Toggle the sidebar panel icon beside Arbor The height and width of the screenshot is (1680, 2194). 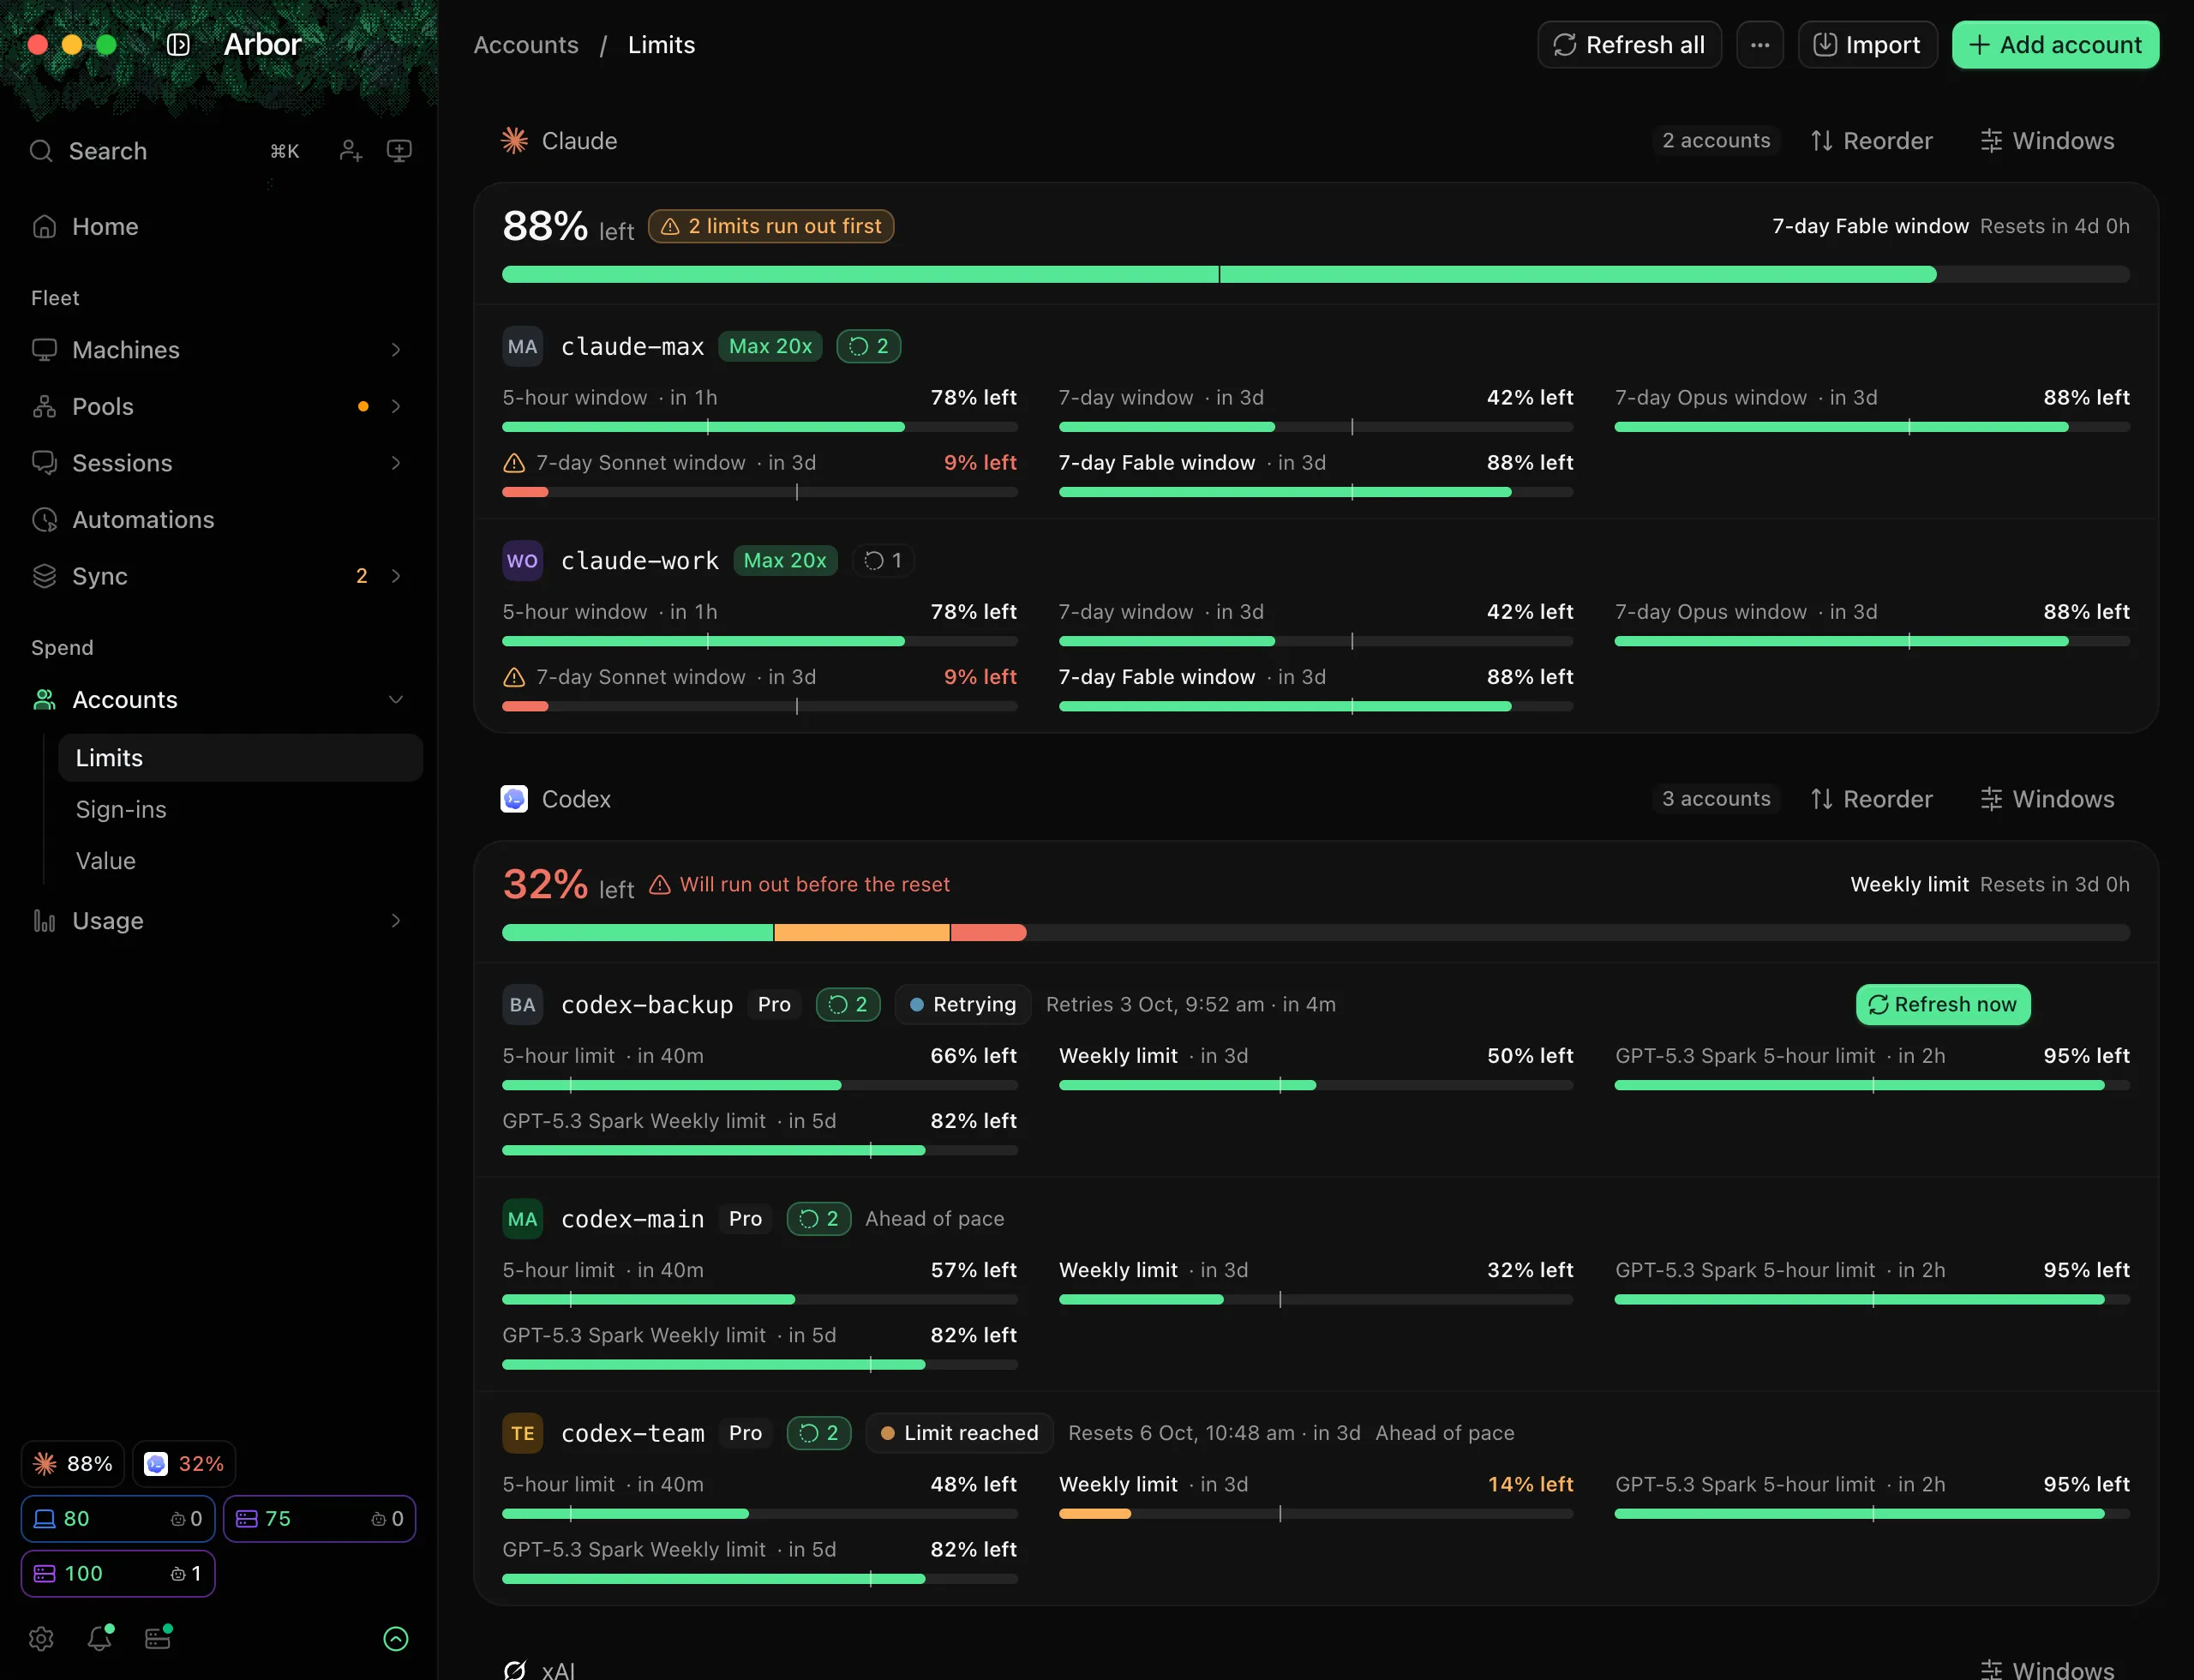[178, 45]
